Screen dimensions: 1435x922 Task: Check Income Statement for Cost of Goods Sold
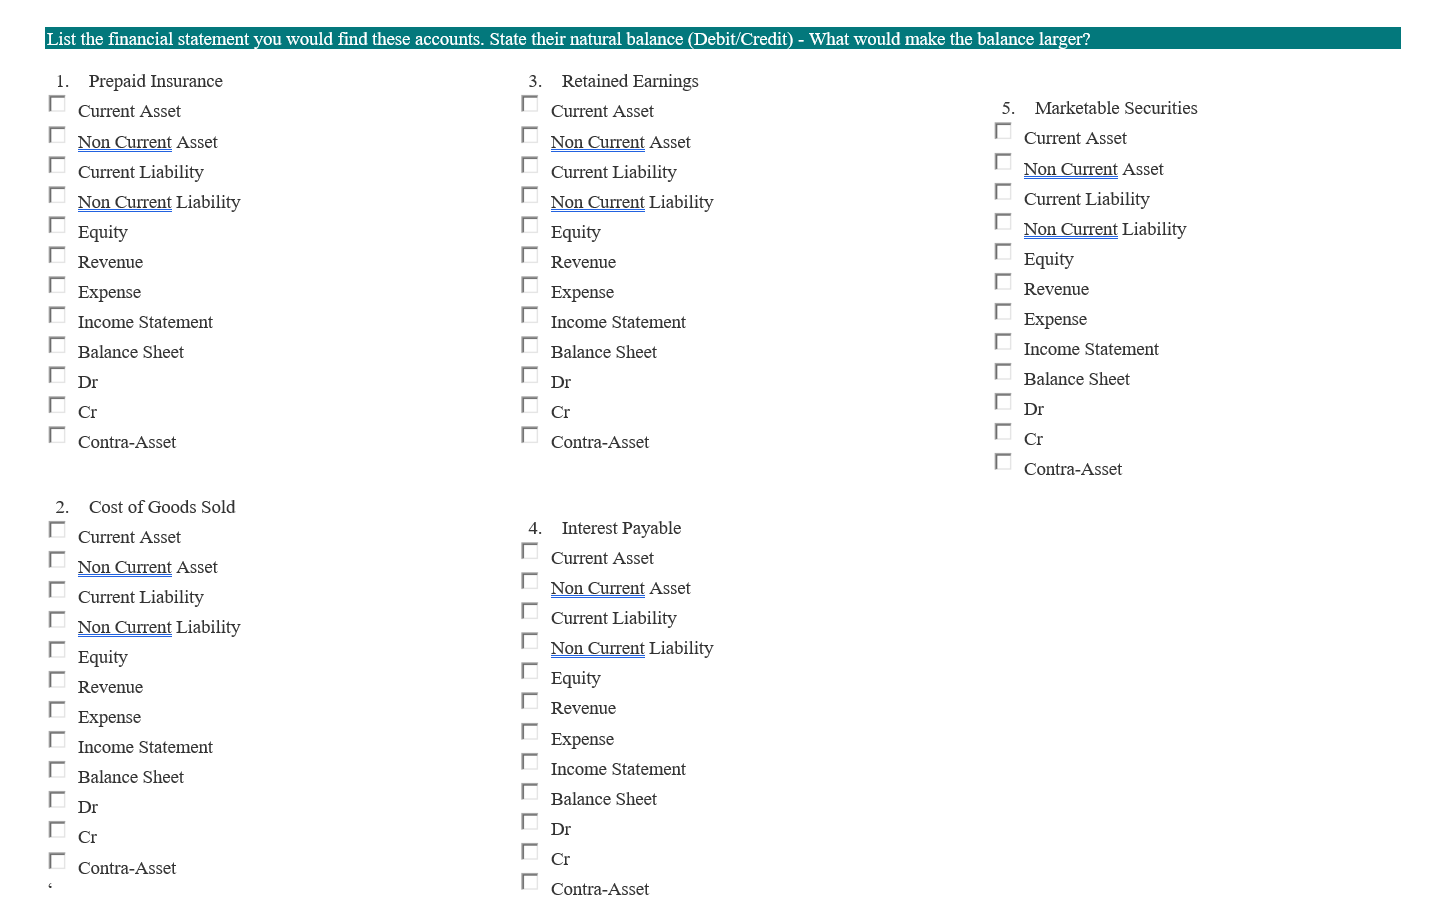(57, 739)
